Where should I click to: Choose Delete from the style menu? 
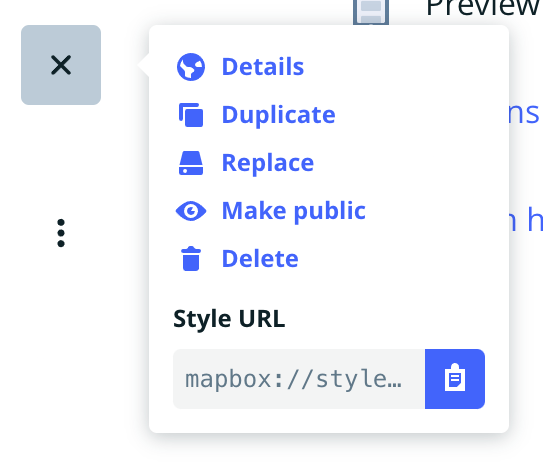click(x=260, y=259)
